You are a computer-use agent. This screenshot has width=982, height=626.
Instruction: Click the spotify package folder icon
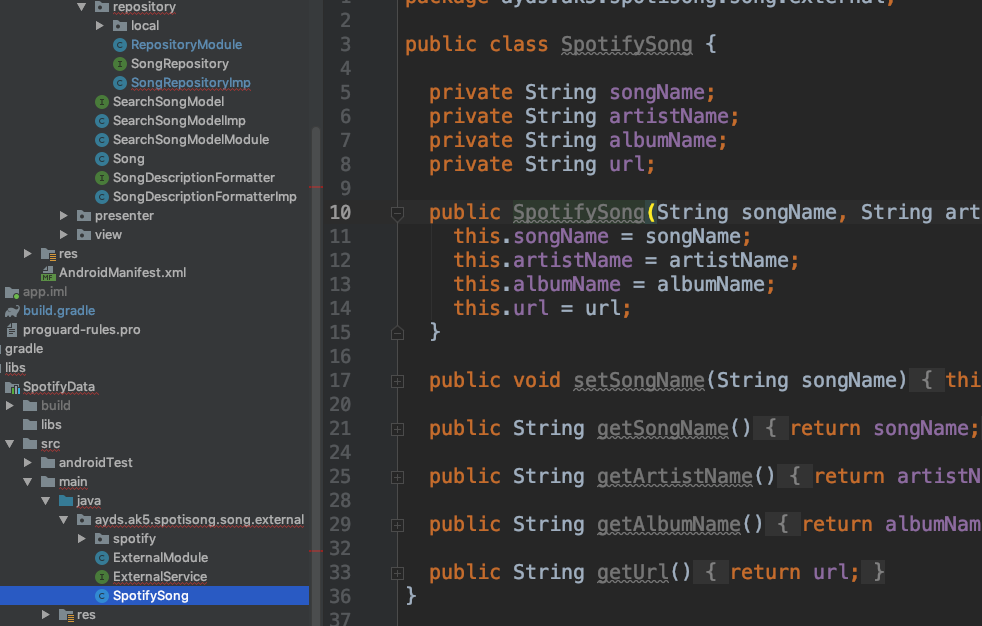click(x=102, y=539)
